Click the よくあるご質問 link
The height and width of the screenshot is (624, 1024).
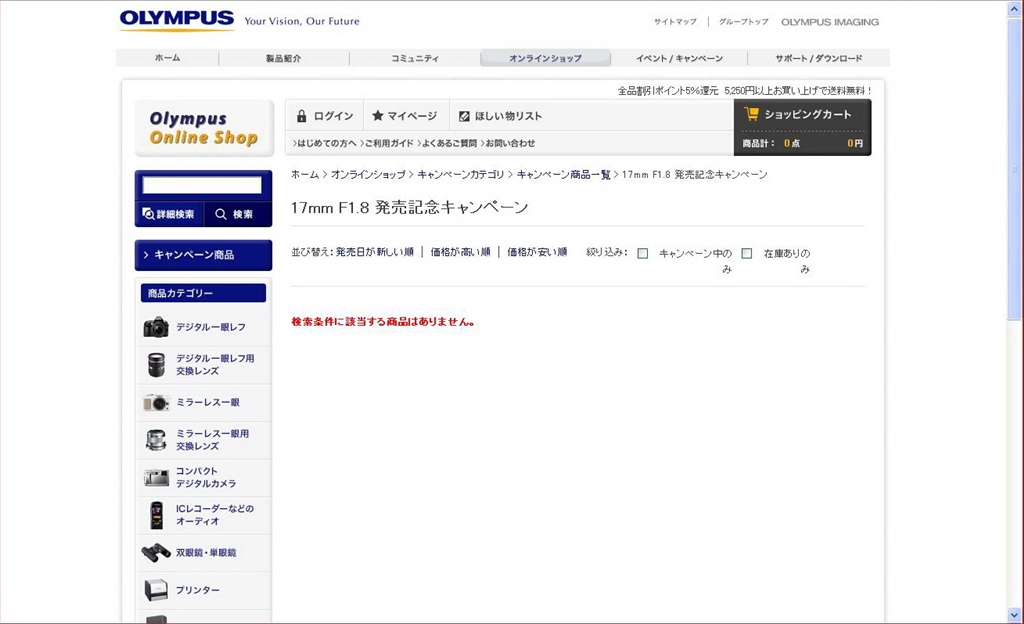pos(447,143)
